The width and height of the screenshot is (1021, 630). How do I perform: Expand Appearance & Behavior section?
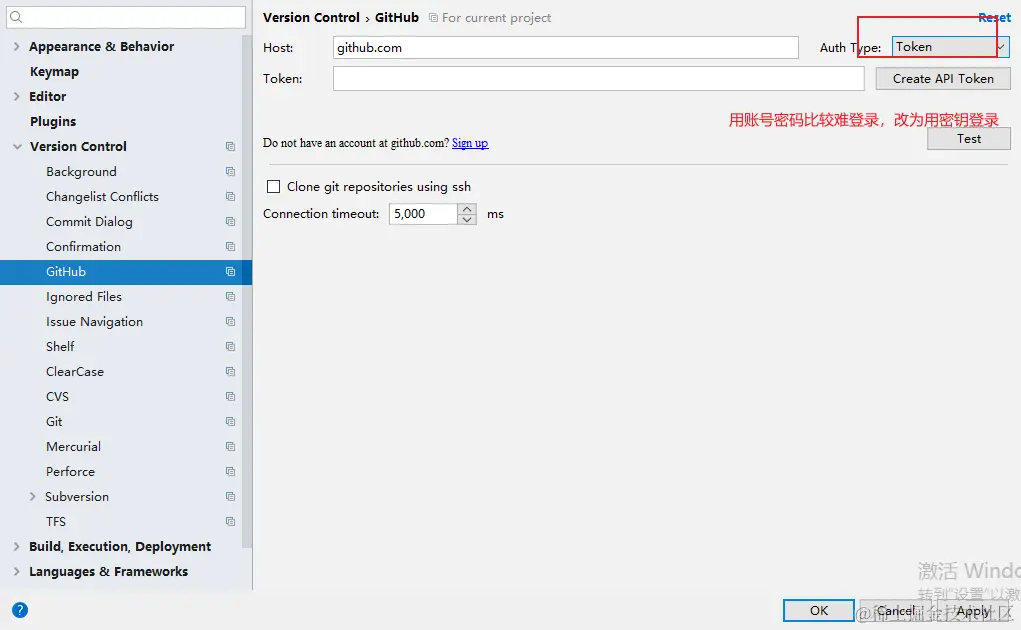17,47
